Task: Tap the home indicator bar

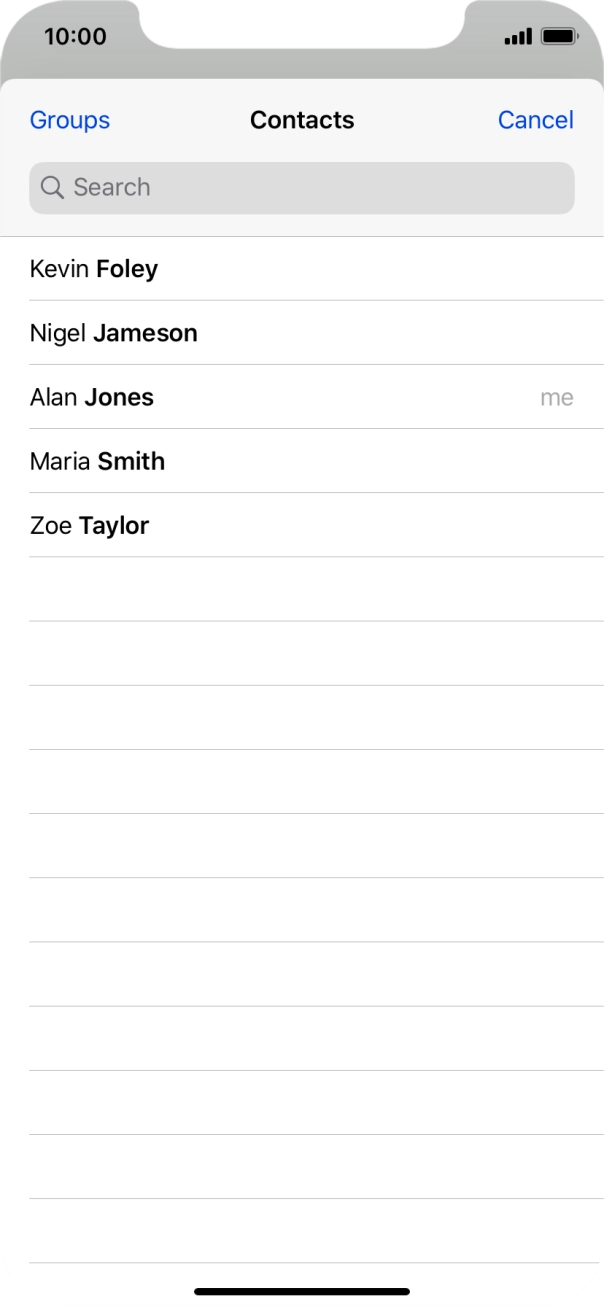Action: tap(302, 1291)
